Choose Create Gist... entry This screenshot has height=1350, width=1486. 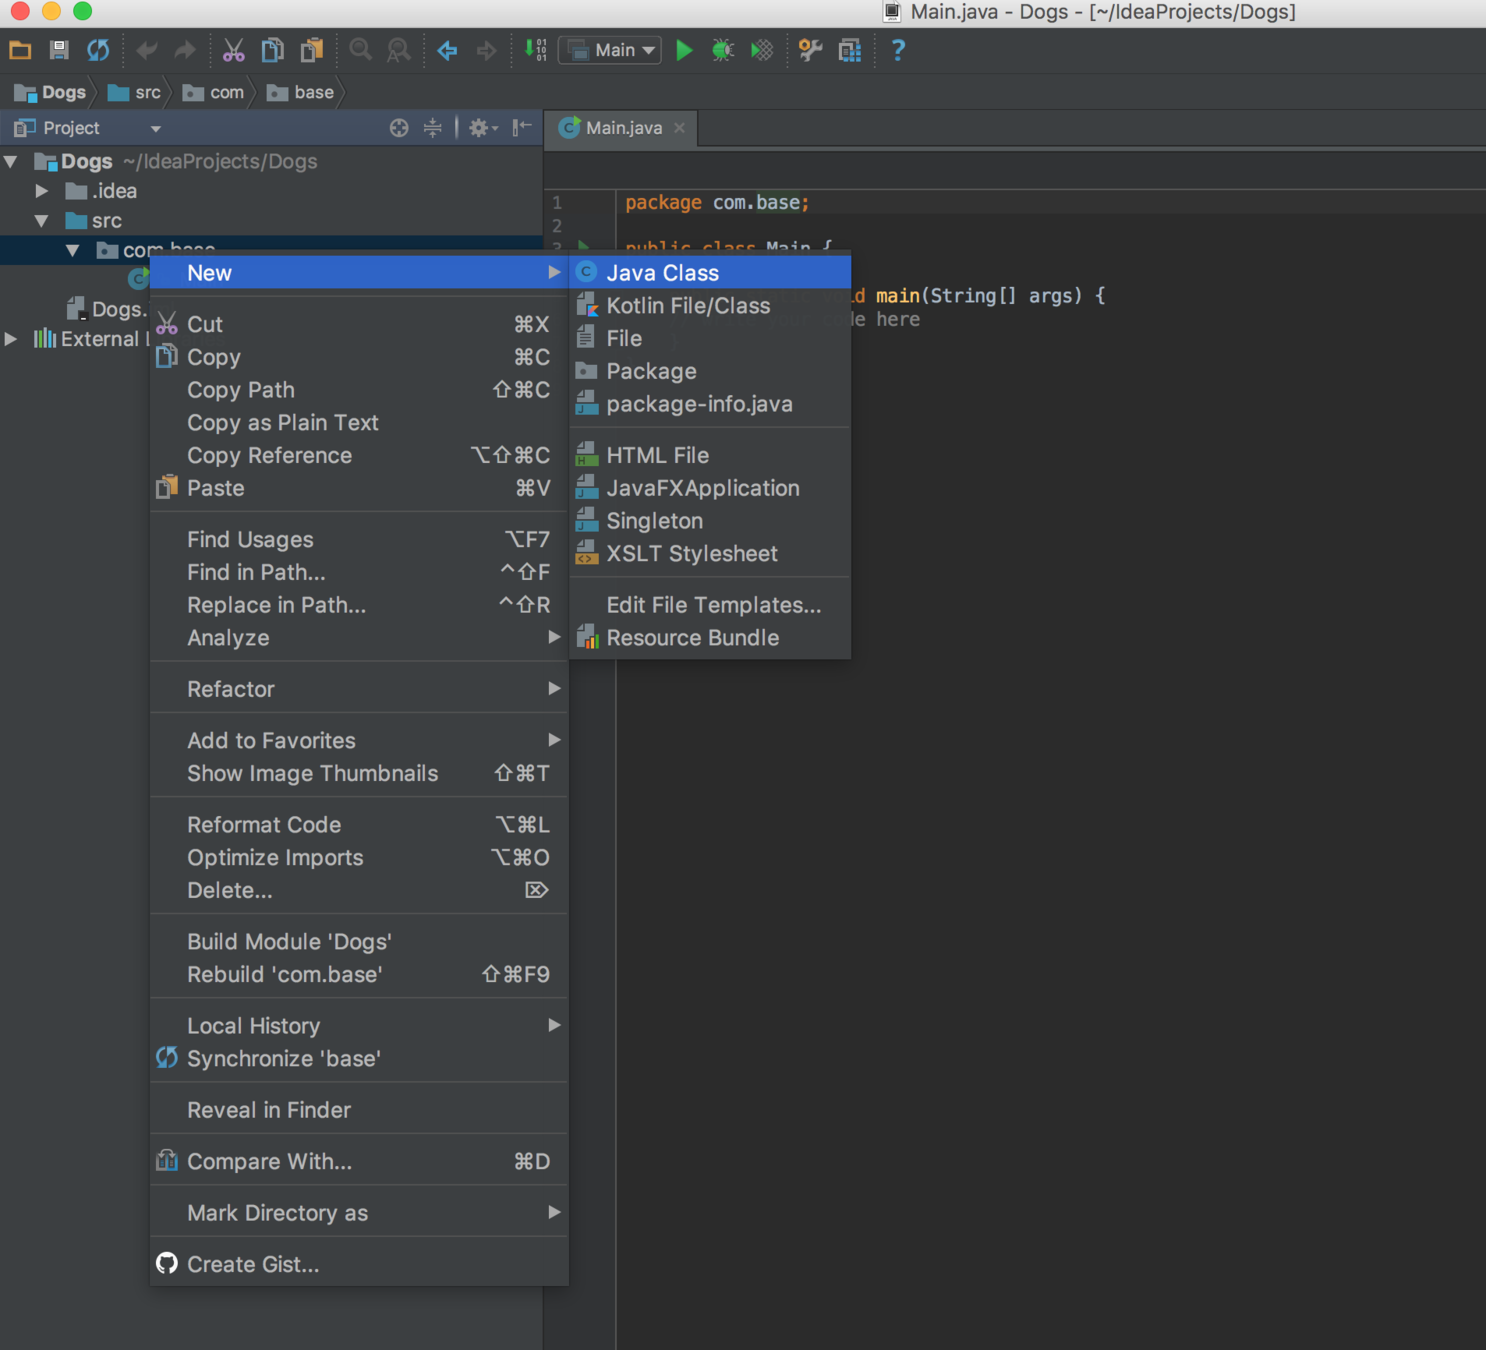[359, 1264]
